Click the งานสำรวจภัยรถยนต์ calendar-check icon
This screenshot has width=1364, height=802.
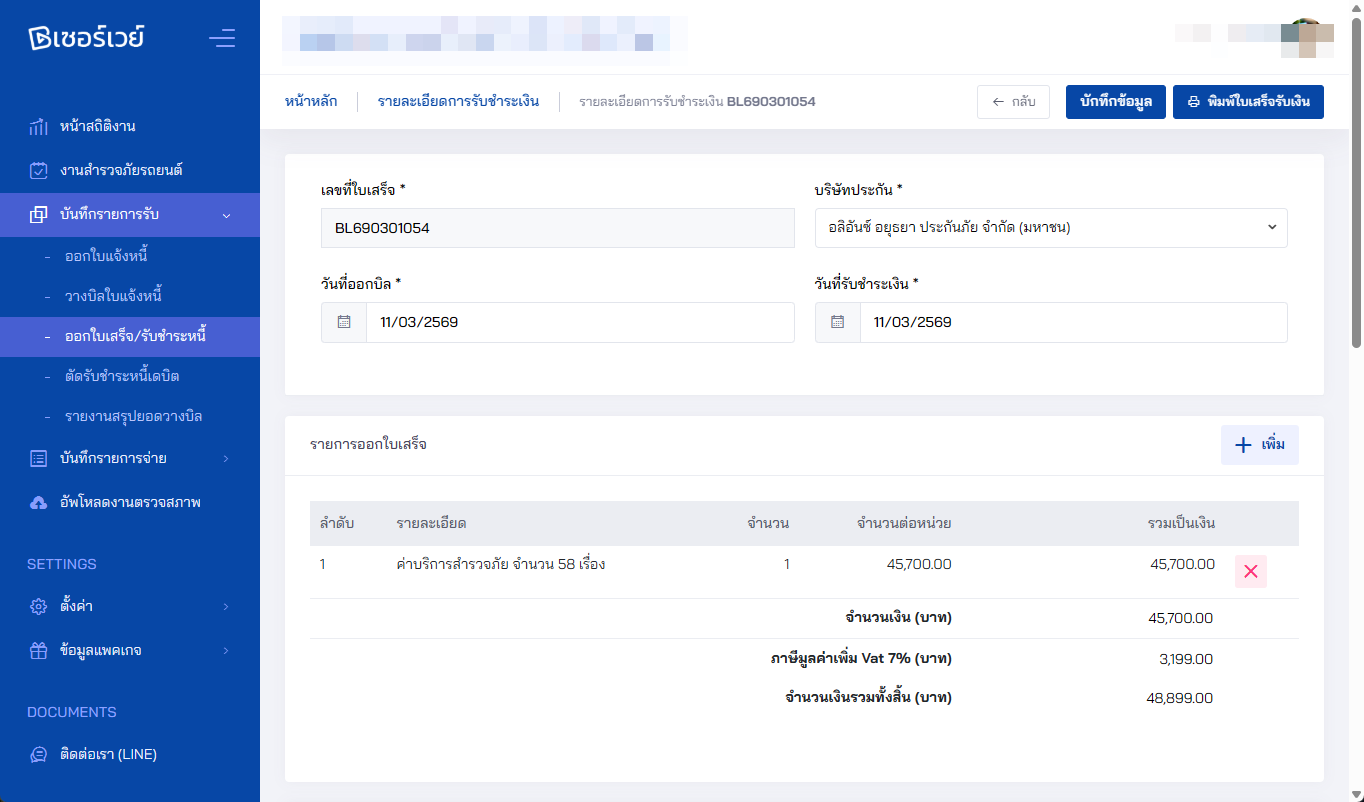(x=38, y=171)
